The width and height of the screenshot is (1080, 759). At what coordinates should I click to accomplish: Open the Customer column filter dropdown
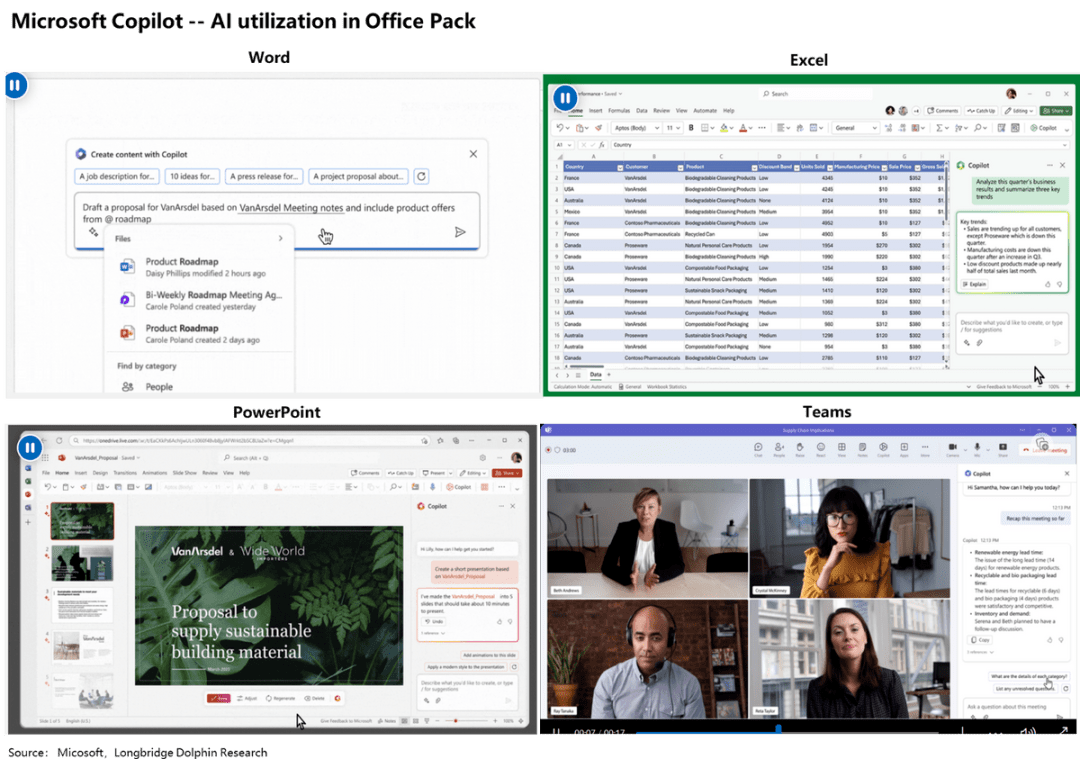click(680, 167)
